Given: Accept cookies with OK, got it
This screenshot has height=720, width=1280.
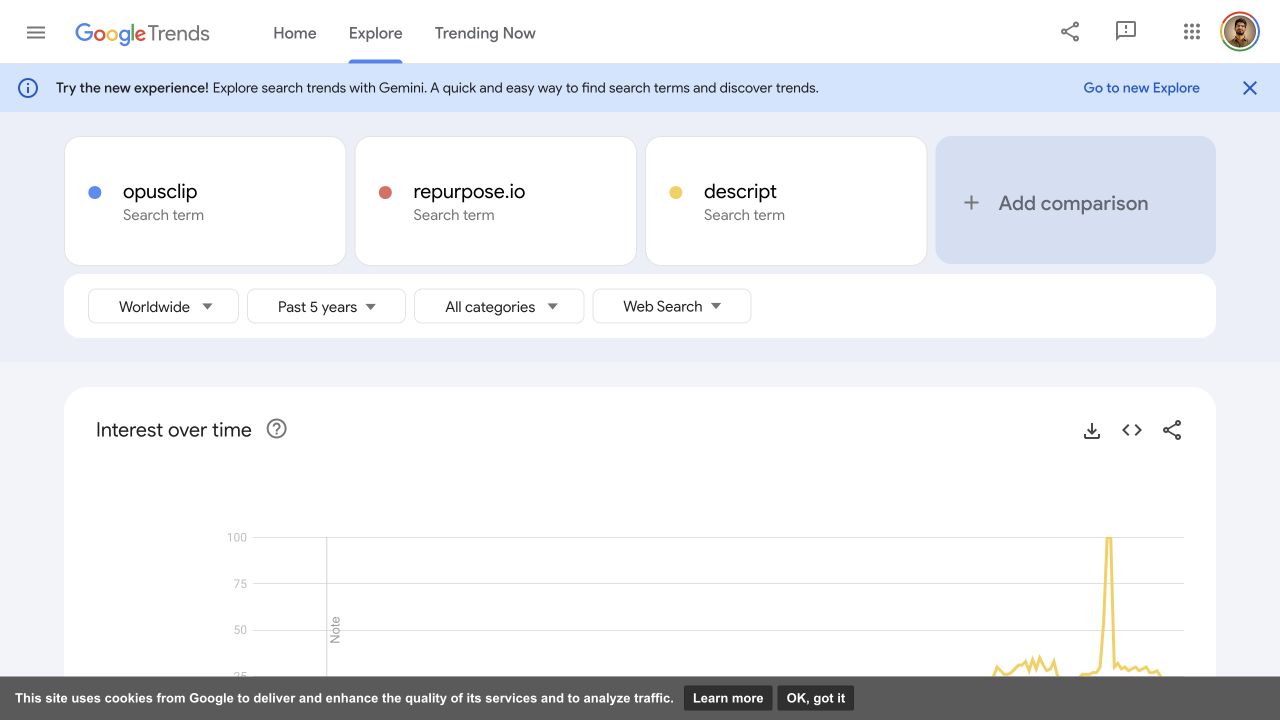Looking at the screenshot, I should click(x=816, y=698).
